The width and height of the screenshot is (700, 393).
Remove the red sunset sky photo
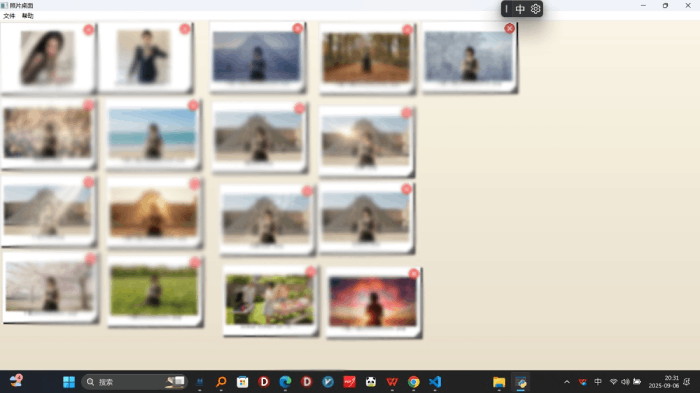[414, 273]
